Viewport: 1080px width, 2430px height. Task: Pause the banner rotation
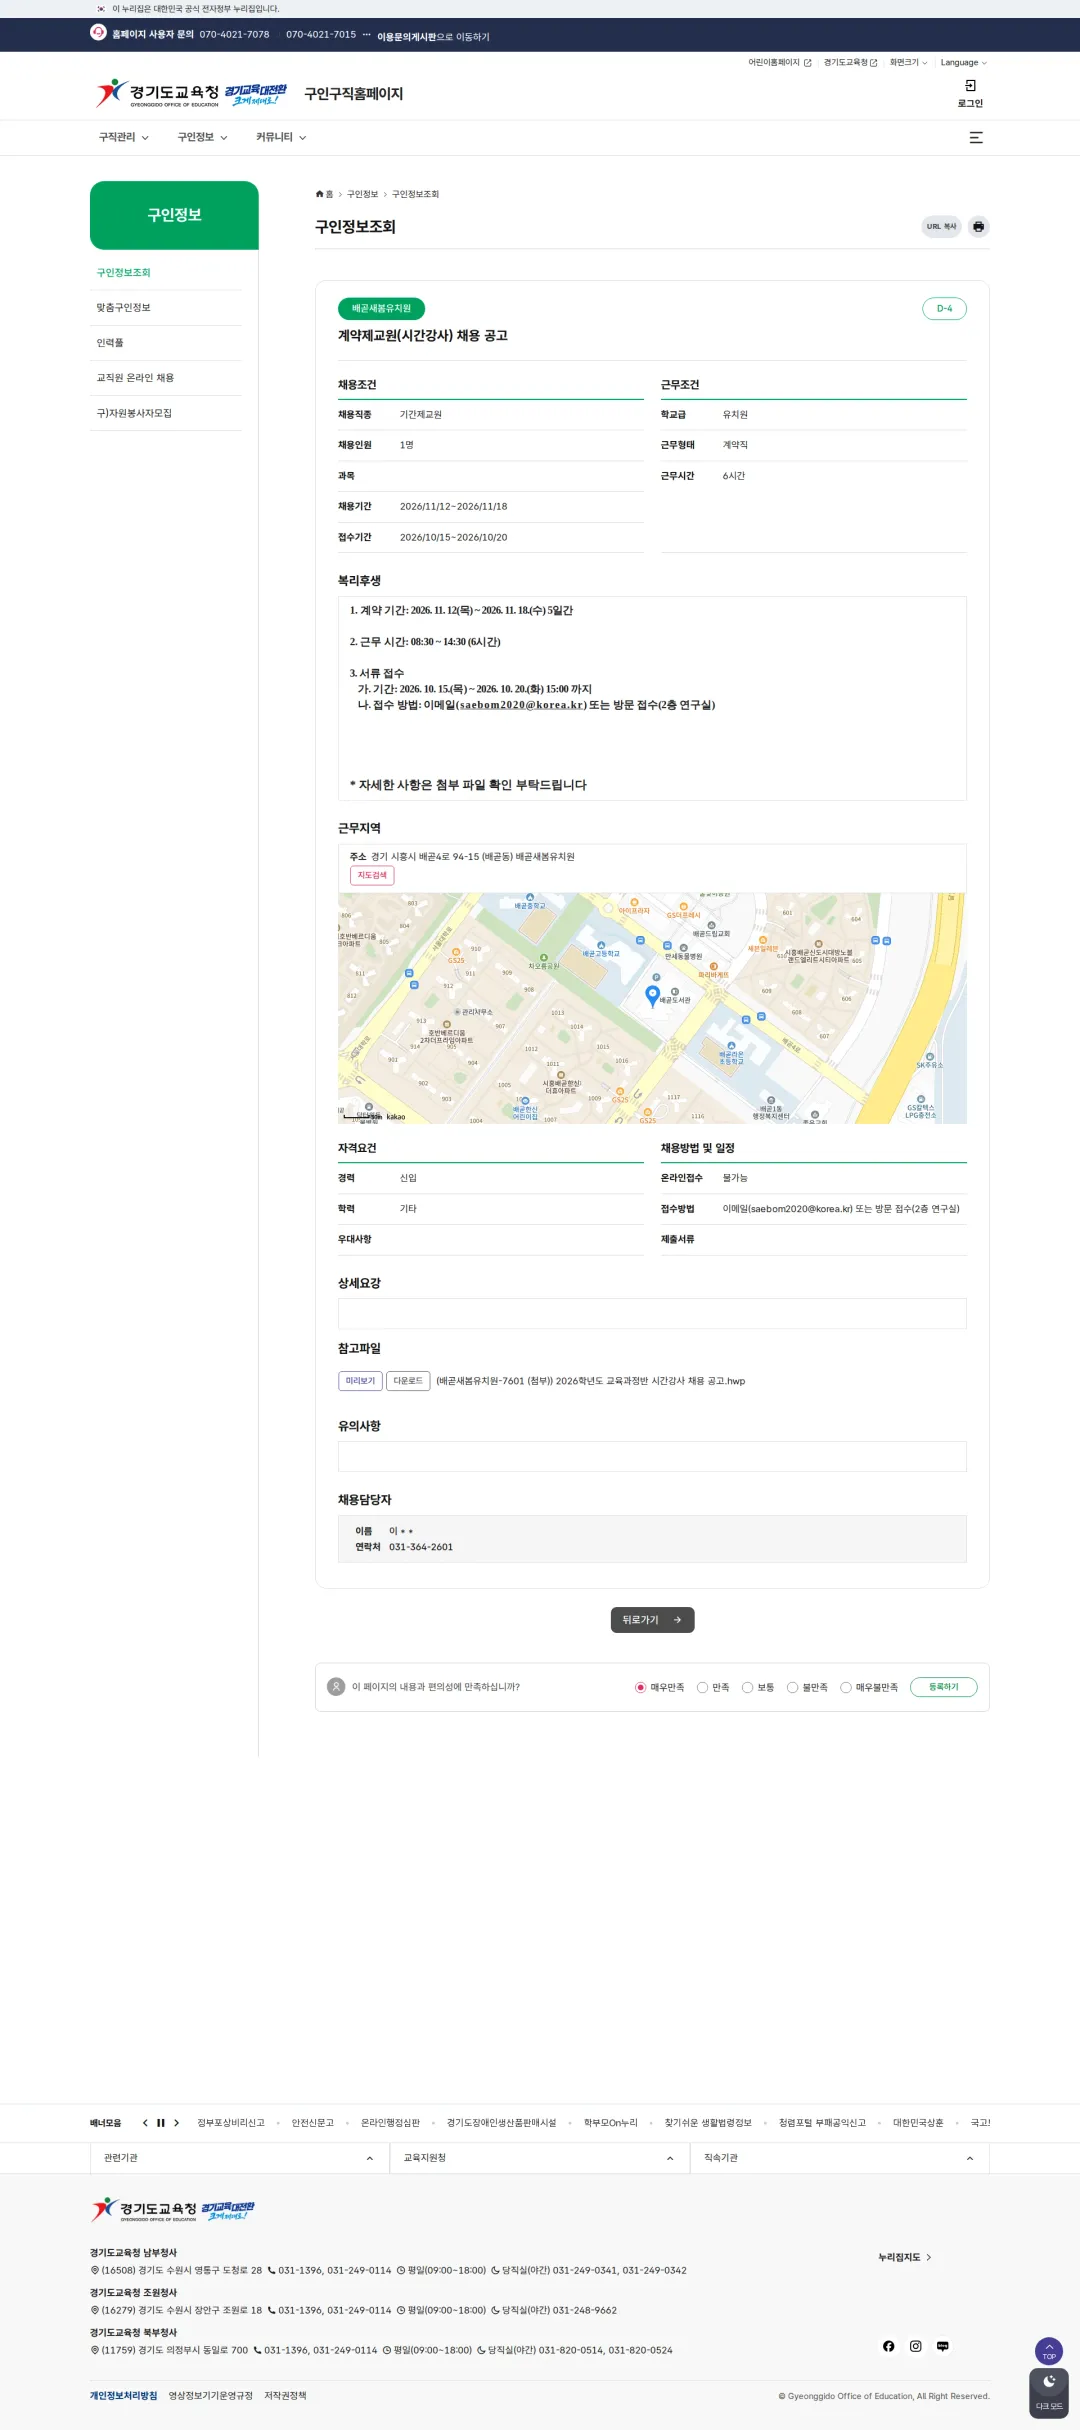coord(160,2123)
